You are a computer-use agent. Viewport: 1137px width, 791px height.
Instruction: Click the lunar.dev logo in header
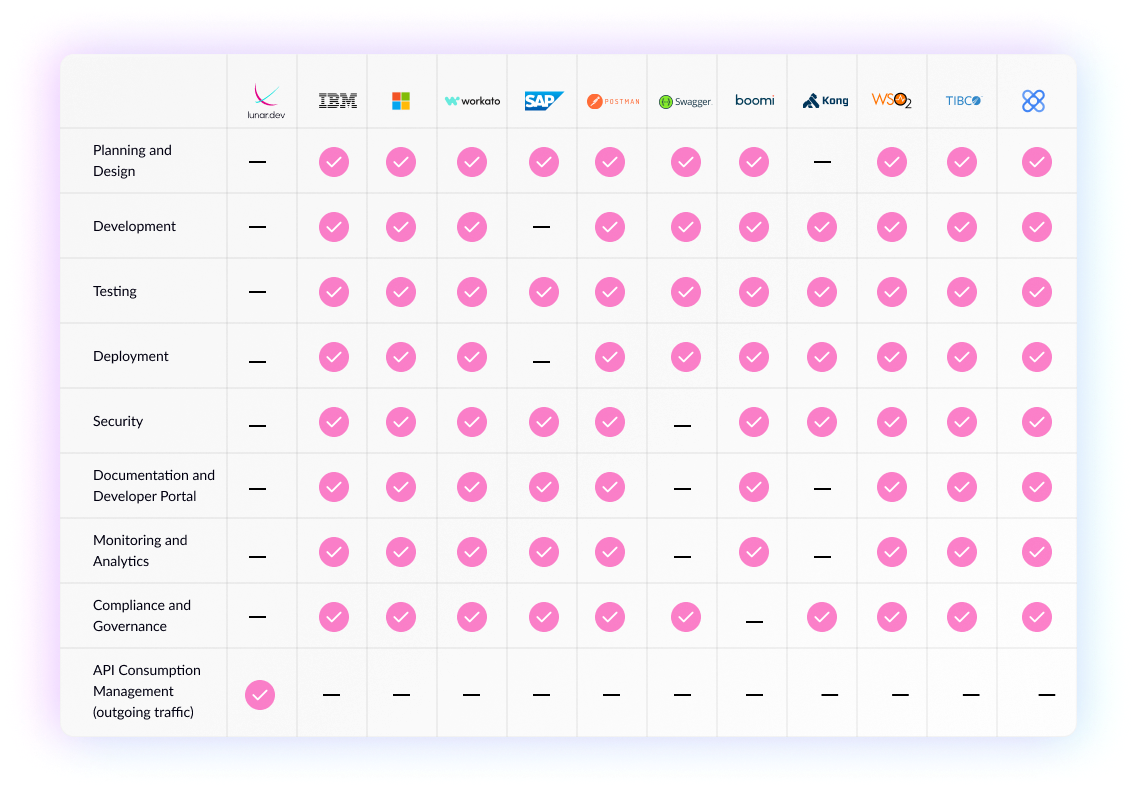[x=263, y=101]
